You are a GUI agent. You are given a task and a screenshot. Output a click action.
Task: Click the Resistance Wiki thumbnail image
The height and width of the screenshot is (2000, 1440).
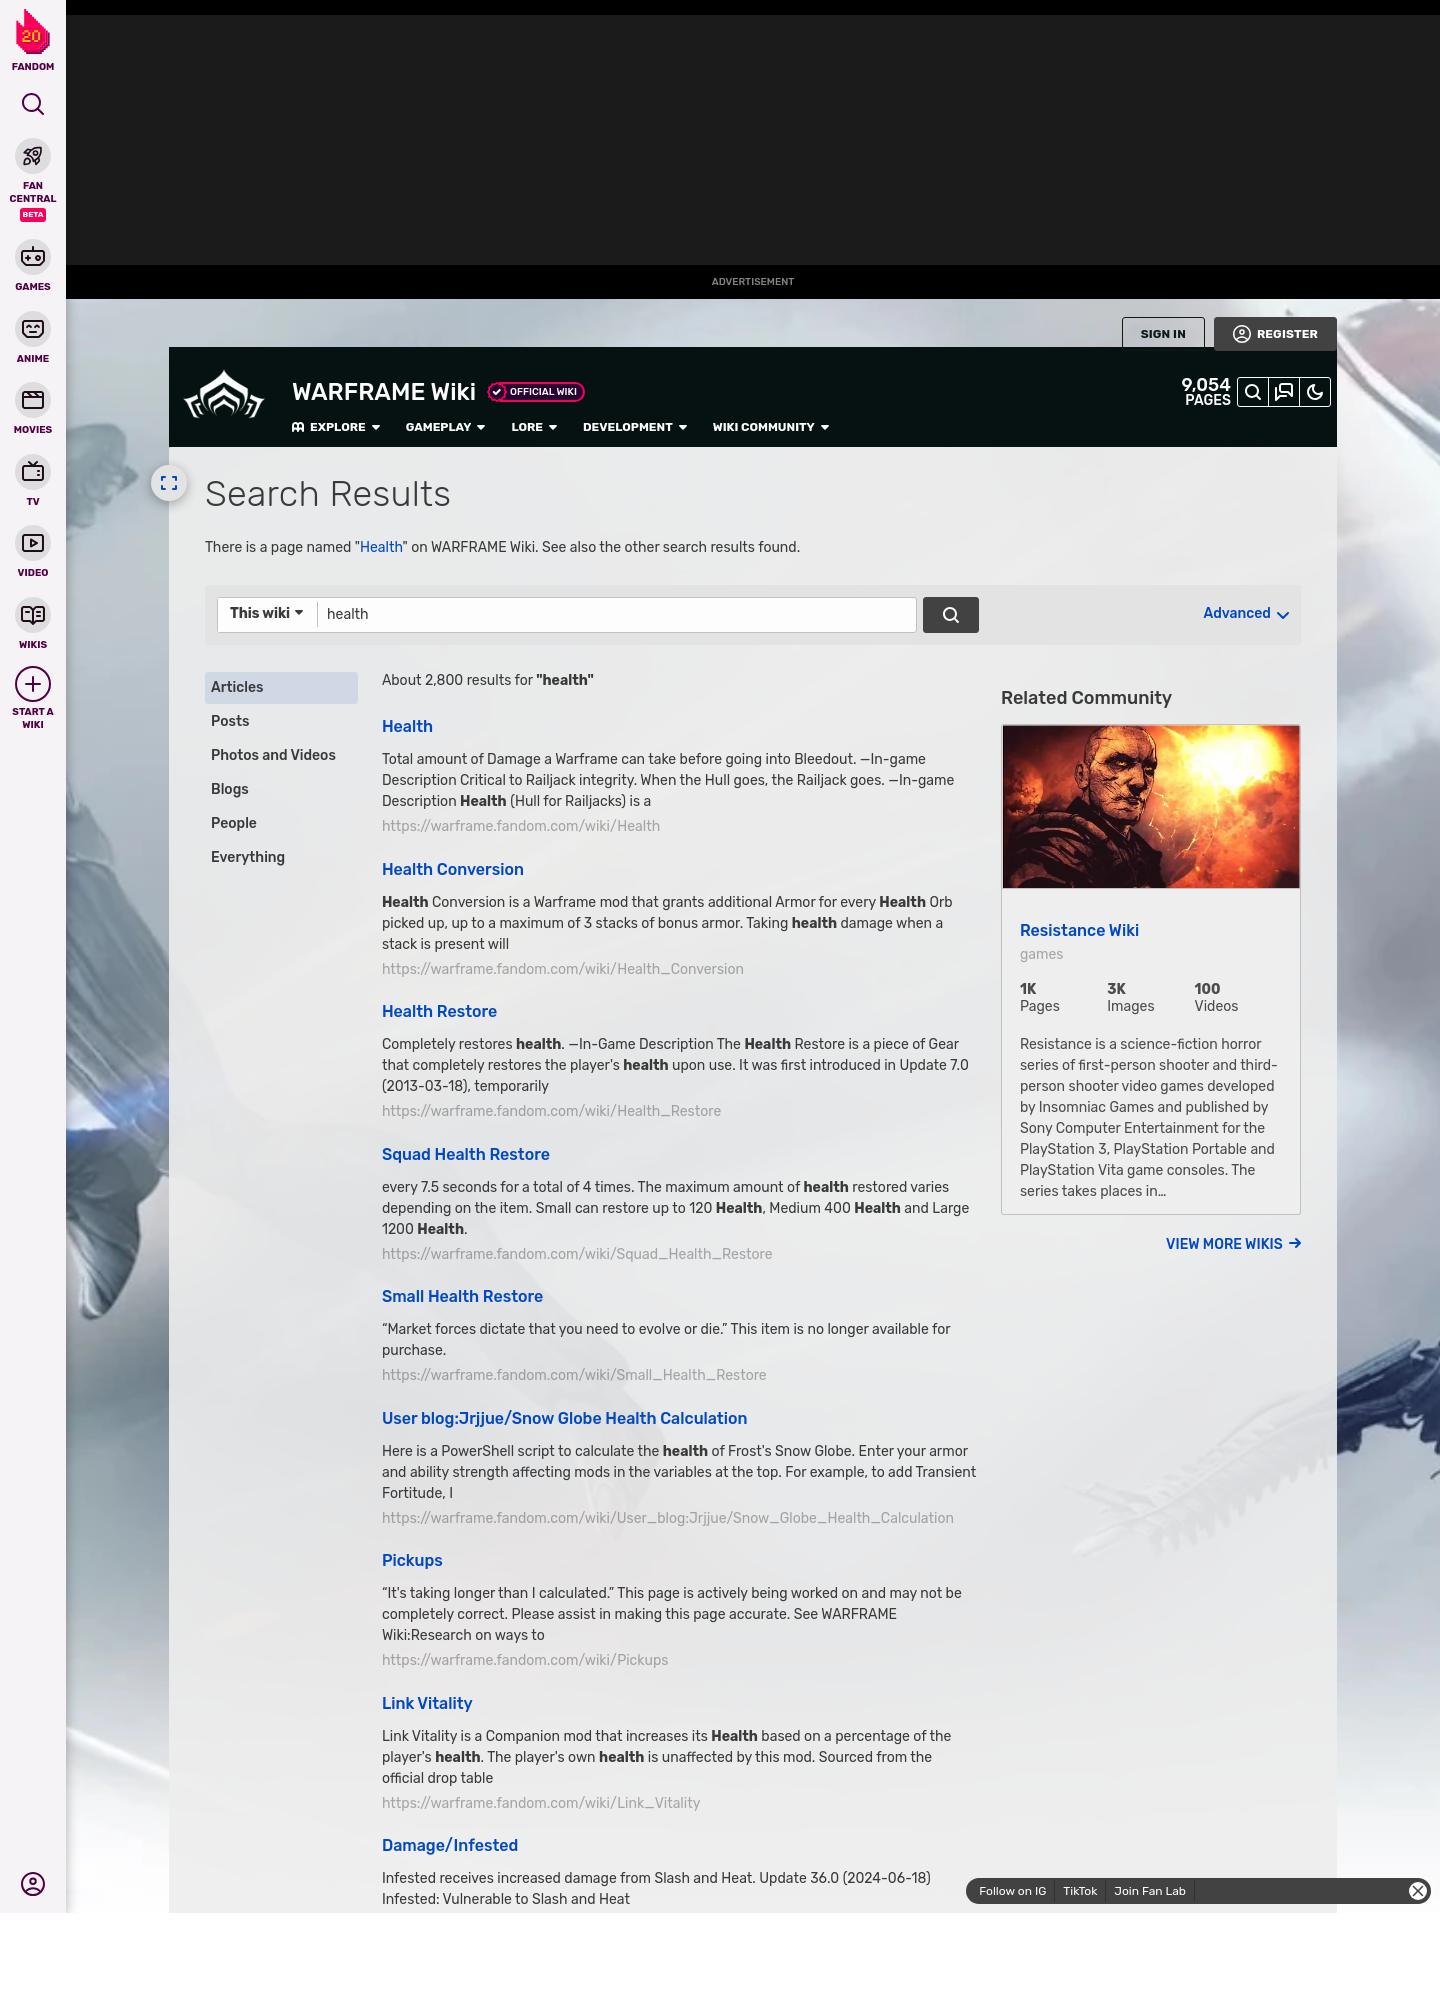[1151, 807]
